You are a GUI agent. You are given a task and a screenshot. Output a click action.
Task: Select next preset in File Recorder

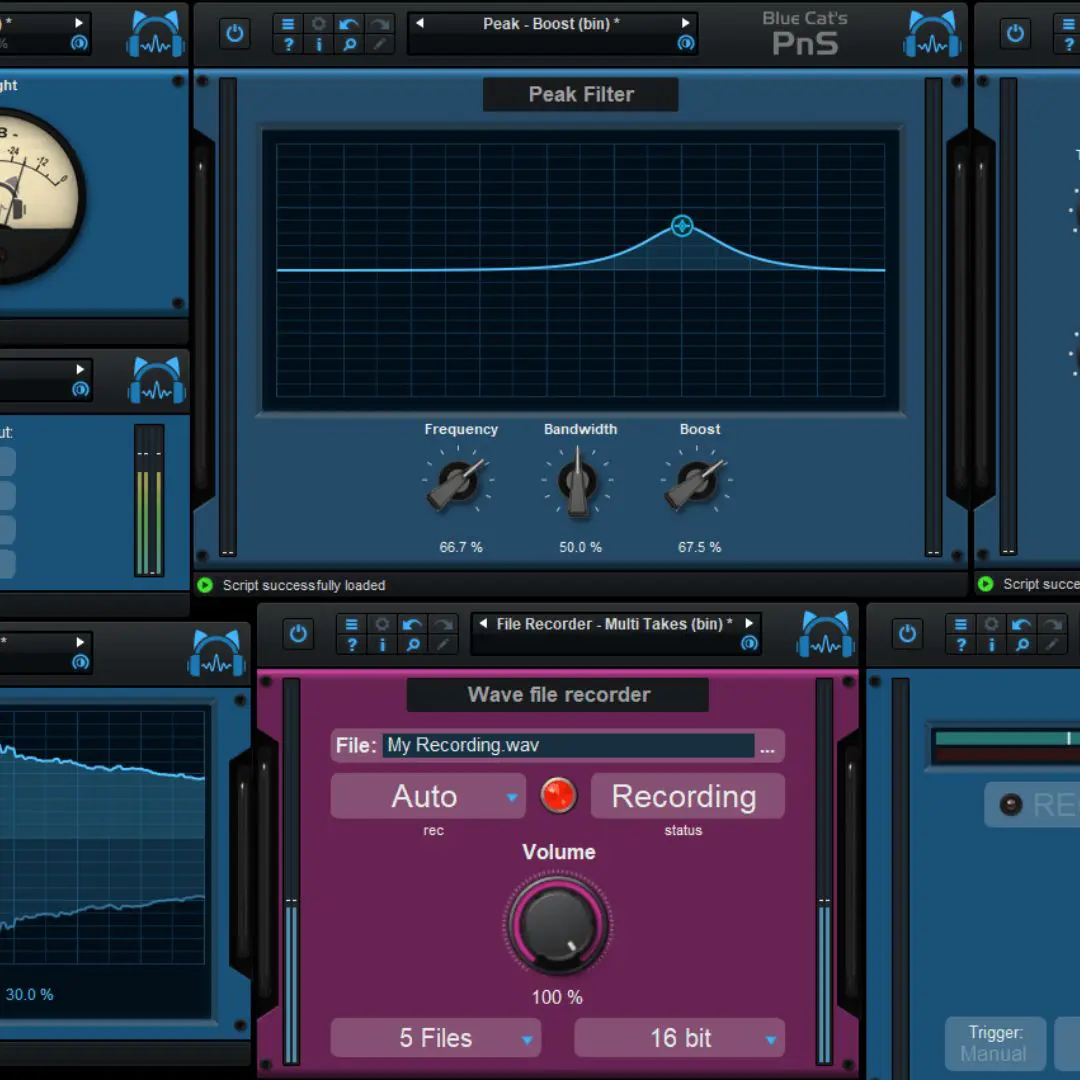pyautogui.click(x=749, y=623)
